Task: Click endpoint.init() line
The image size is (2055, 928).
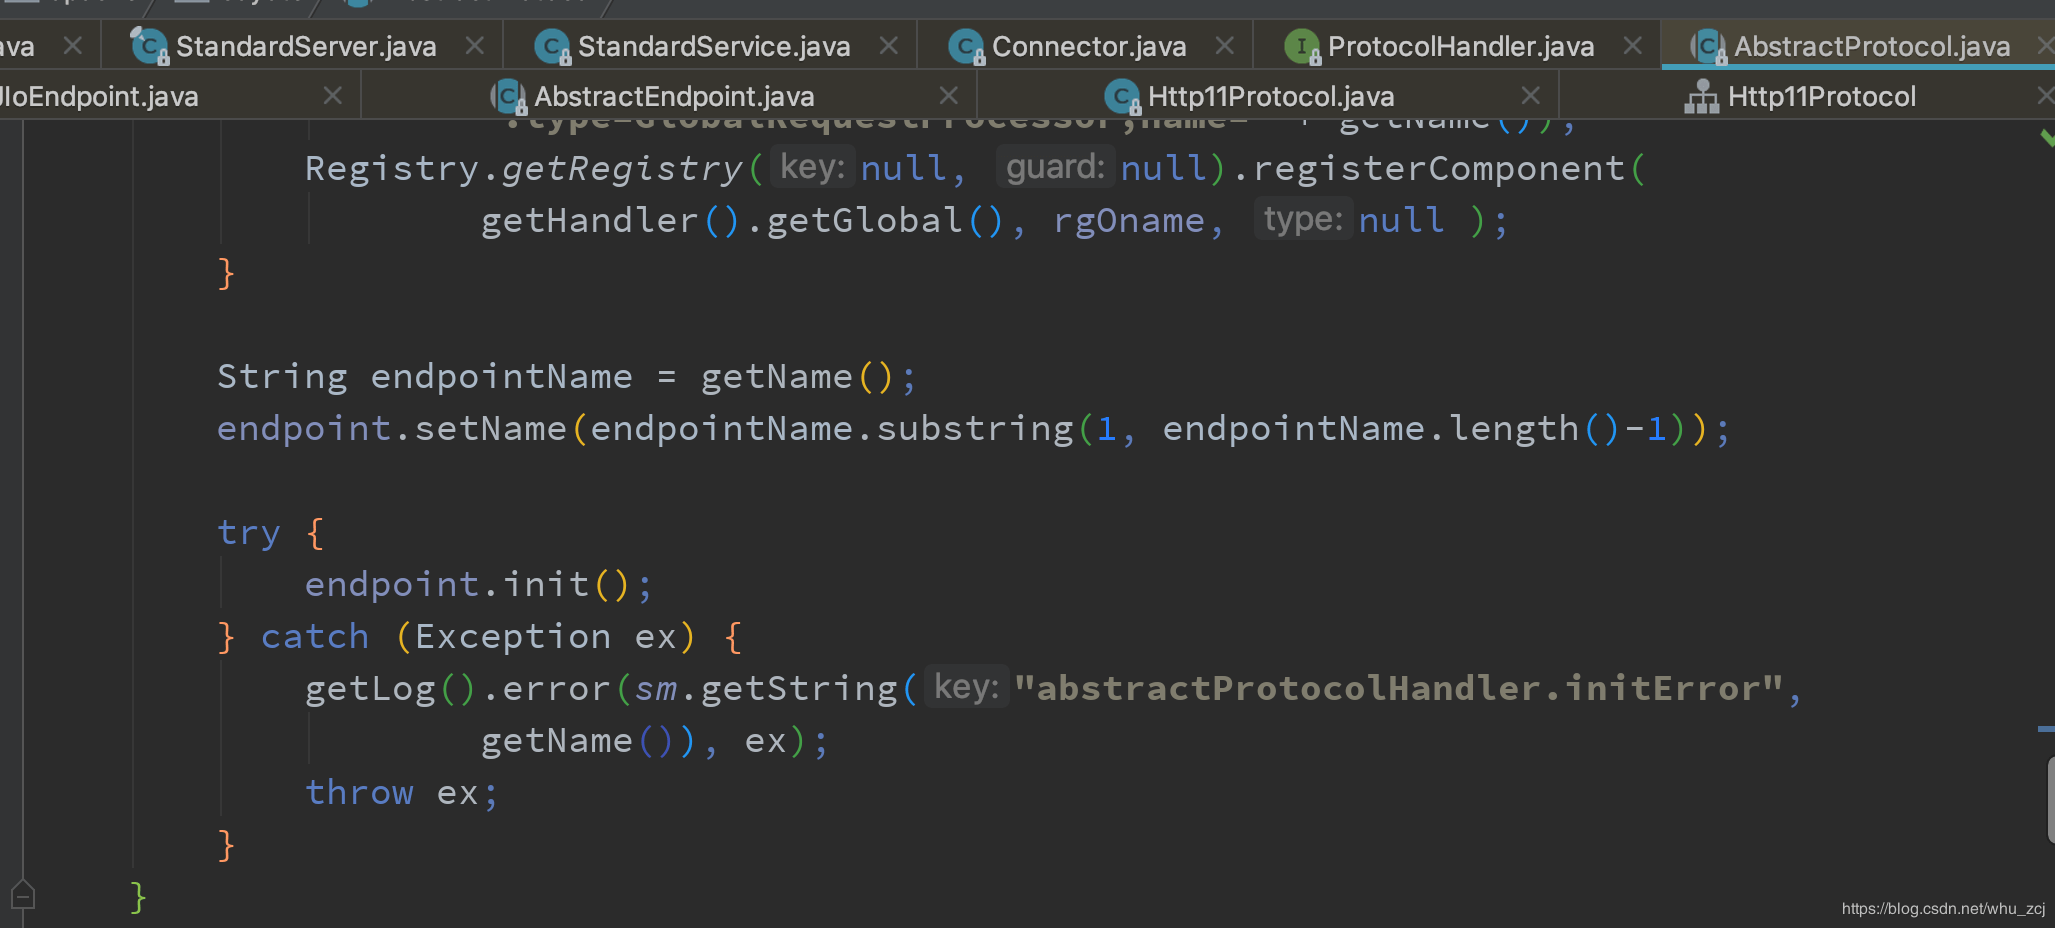Action: coord(478,584)
